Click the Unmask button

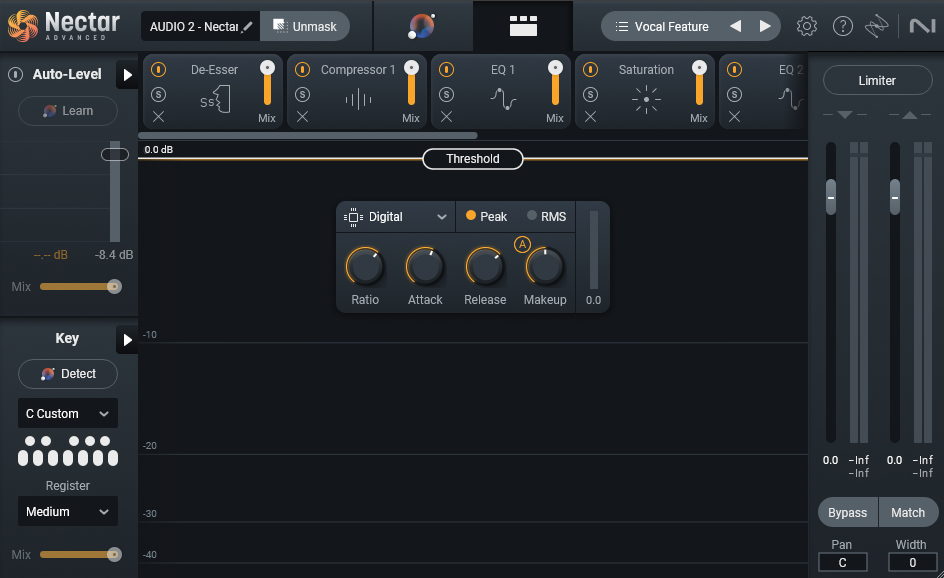tap(305, 26)
